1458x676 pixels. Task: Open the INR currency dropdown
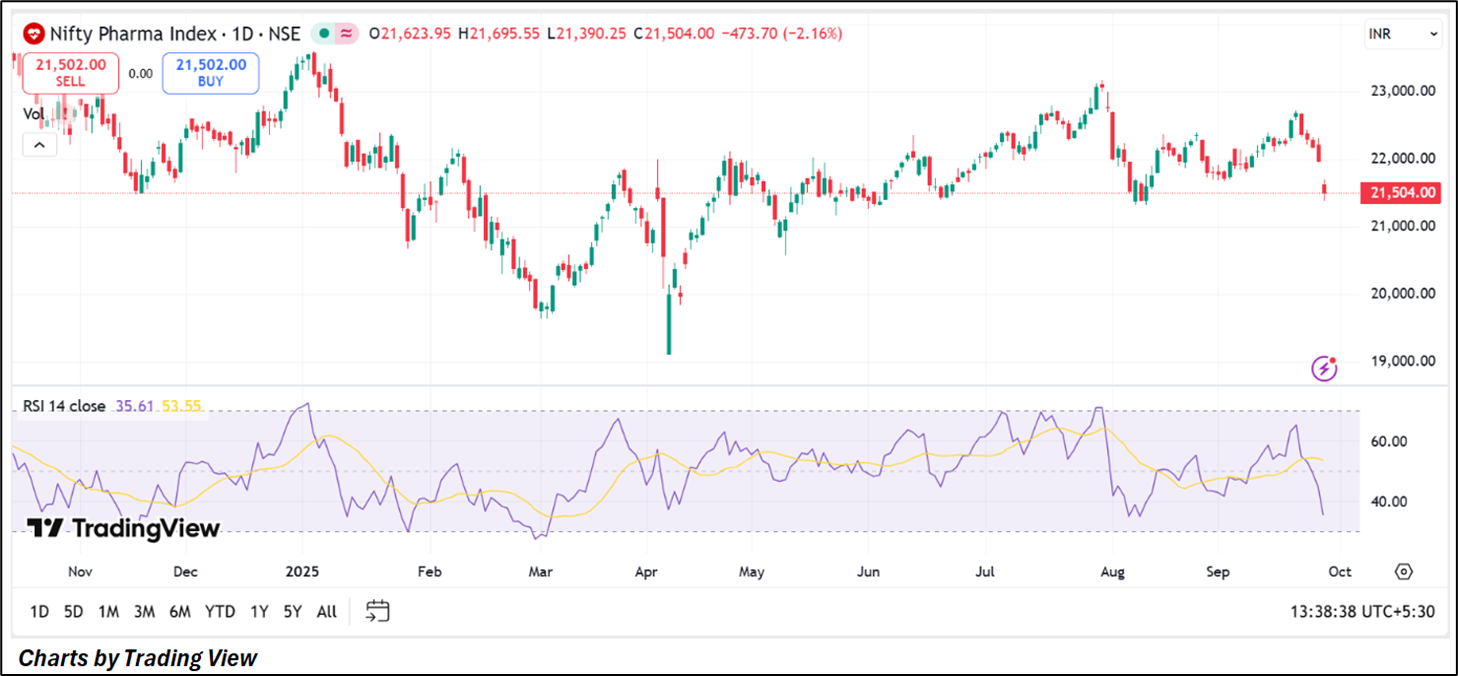1404,34
